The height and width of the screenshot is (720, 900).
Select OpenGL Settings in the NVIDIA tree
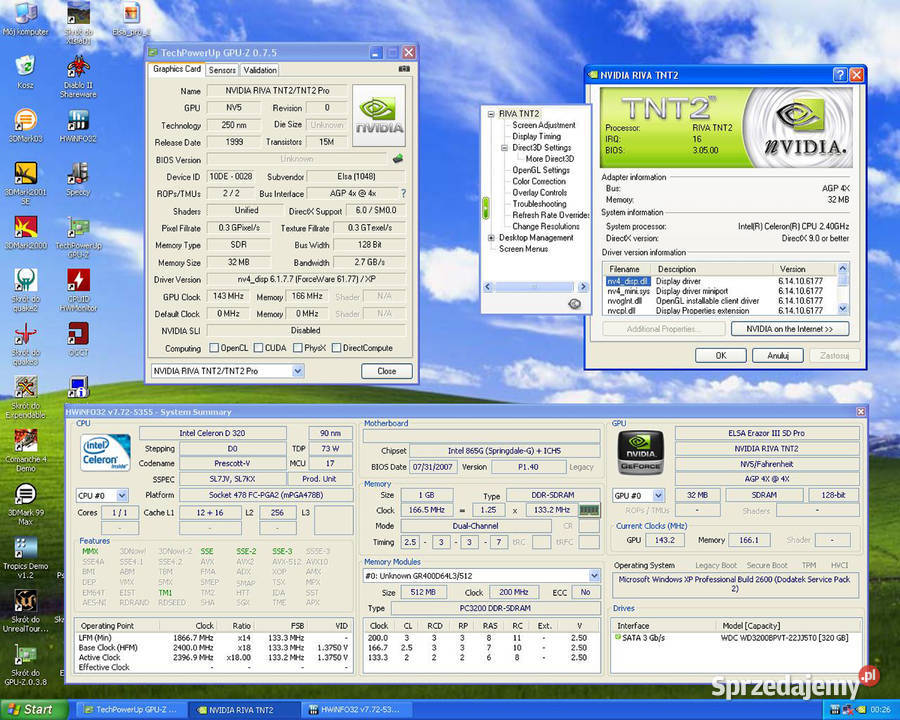click(x=541, y=170)
